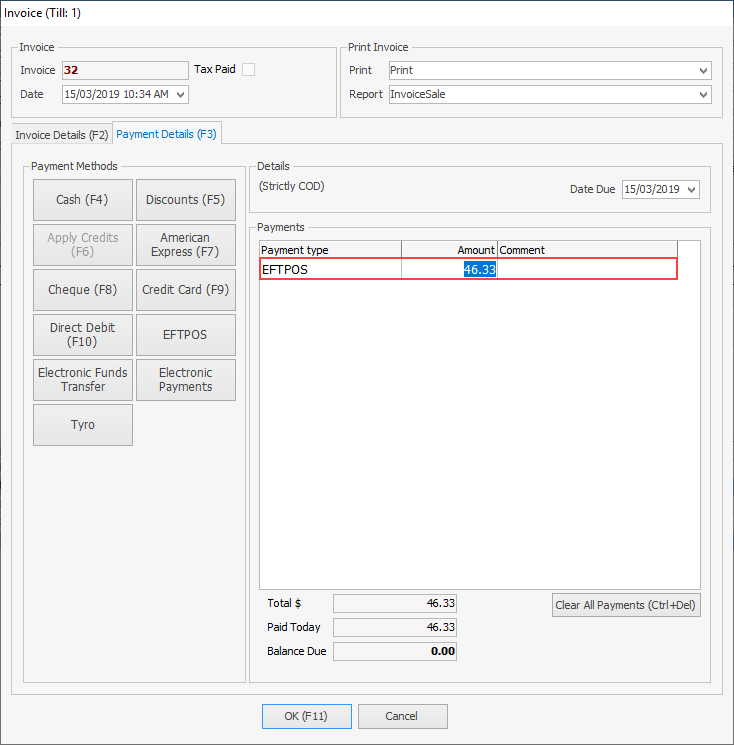The height and width of the screenshot is (745, 734).
Task: Expand the Report InvoiceSale dropdown
Action: [704, 95]
